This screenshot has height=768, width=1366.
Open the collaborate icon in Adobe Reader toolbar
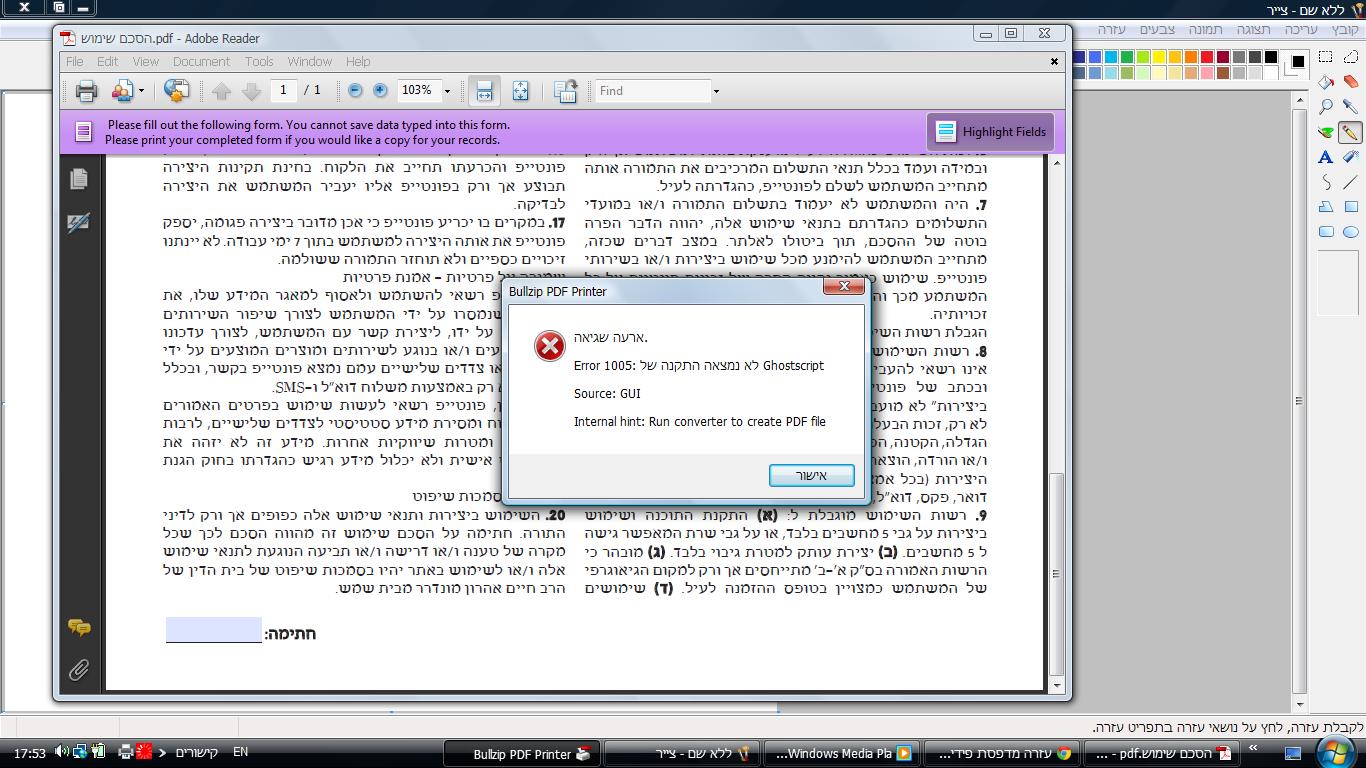click(x=122, y=91)
